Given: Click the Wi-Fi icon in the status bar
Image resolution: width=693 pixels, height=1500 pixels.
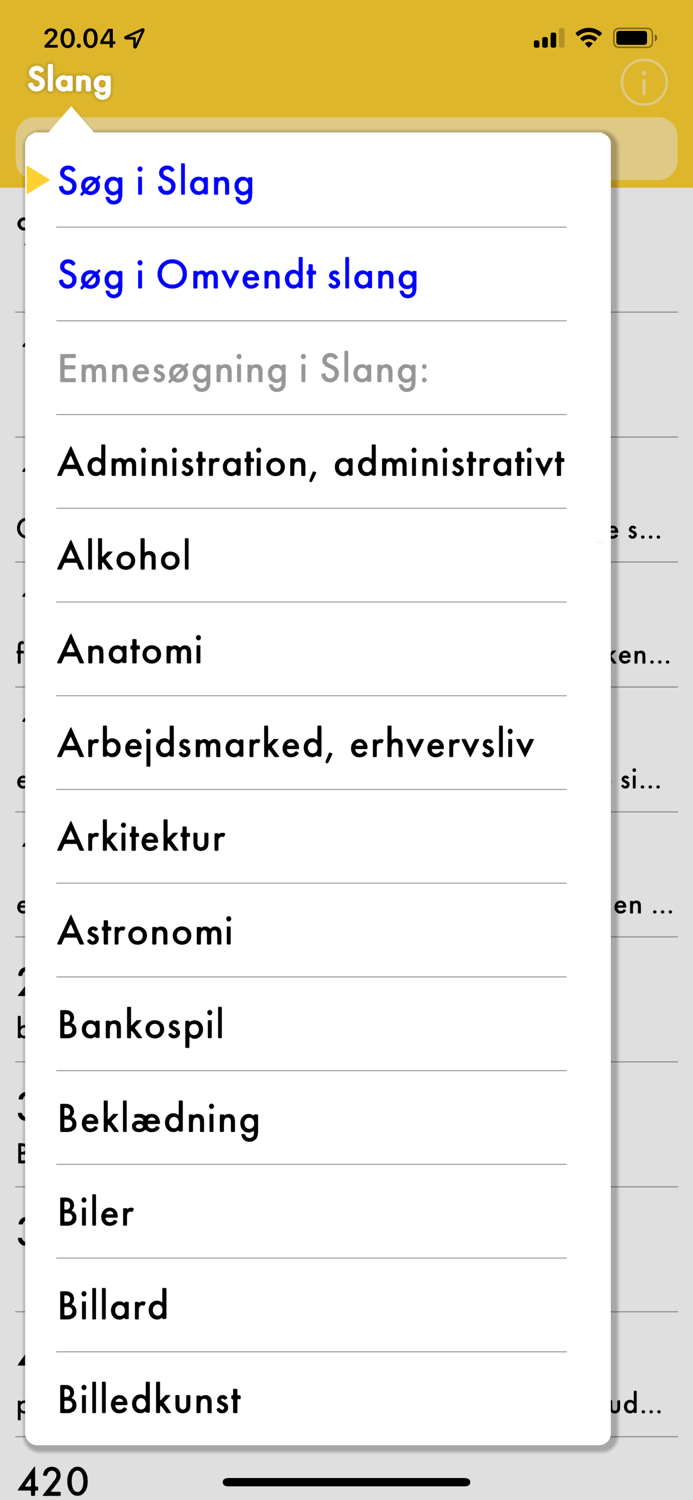Looking at the screenshot, I should pyautogui.click(x=588, y=37).
